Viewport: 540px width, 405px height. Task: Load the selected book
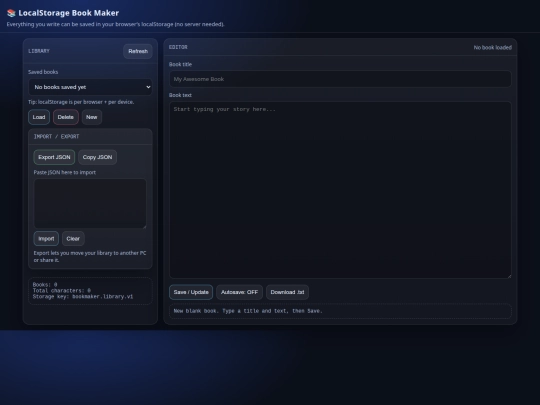coord(39,117)
